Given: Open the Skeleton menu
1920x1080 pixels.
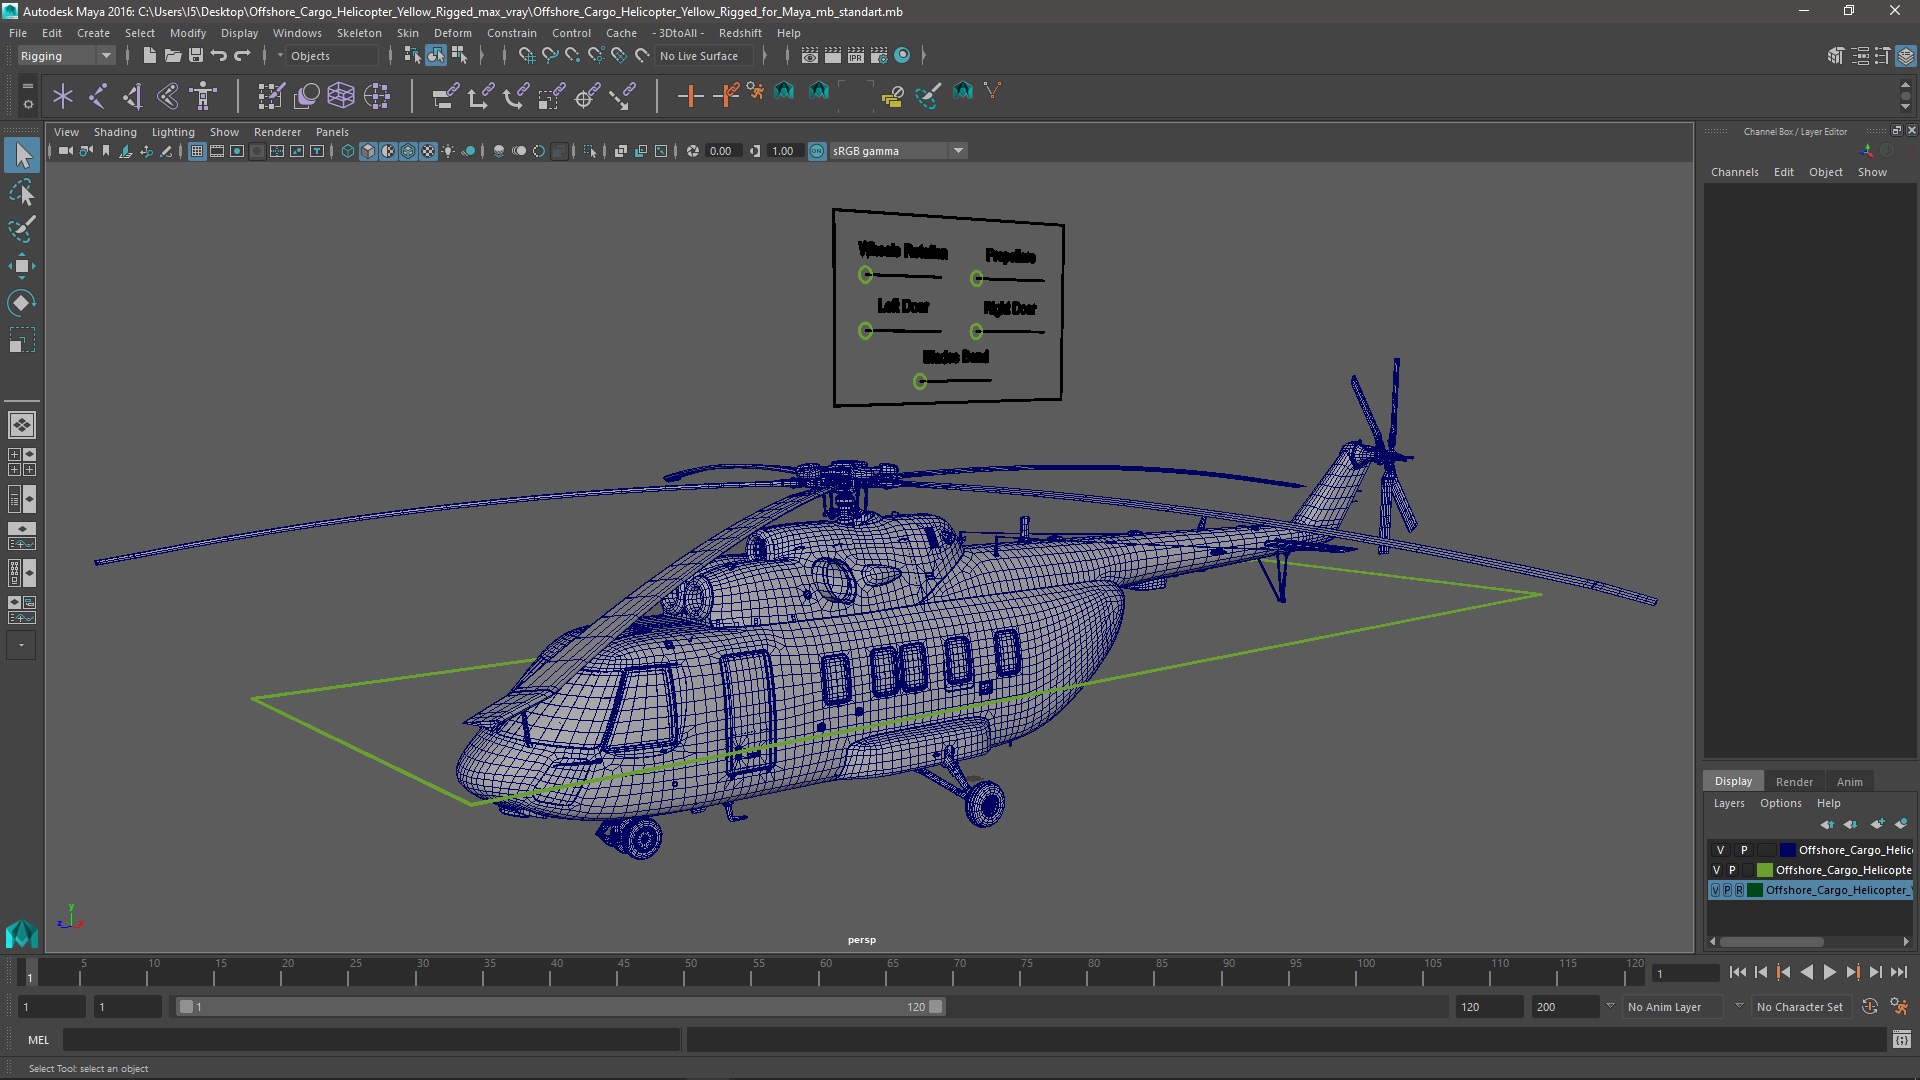Looking at the screenshot, I should pos(358,33).
